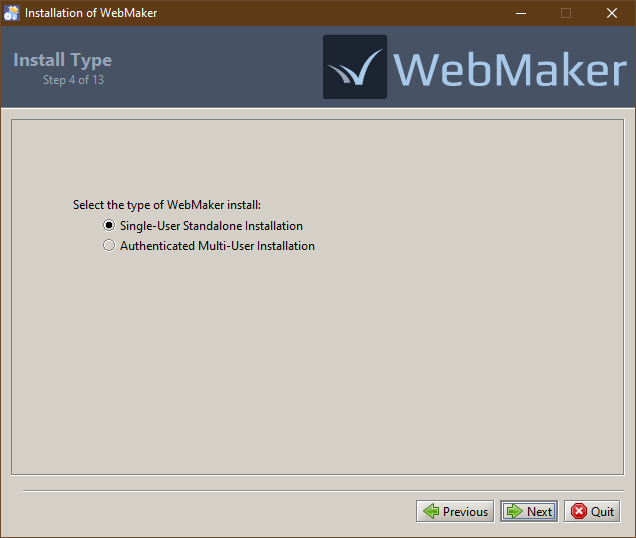Screen dimensions: 636x538
Task: Click the WebMaker banner title text
Action: point(510,69)
